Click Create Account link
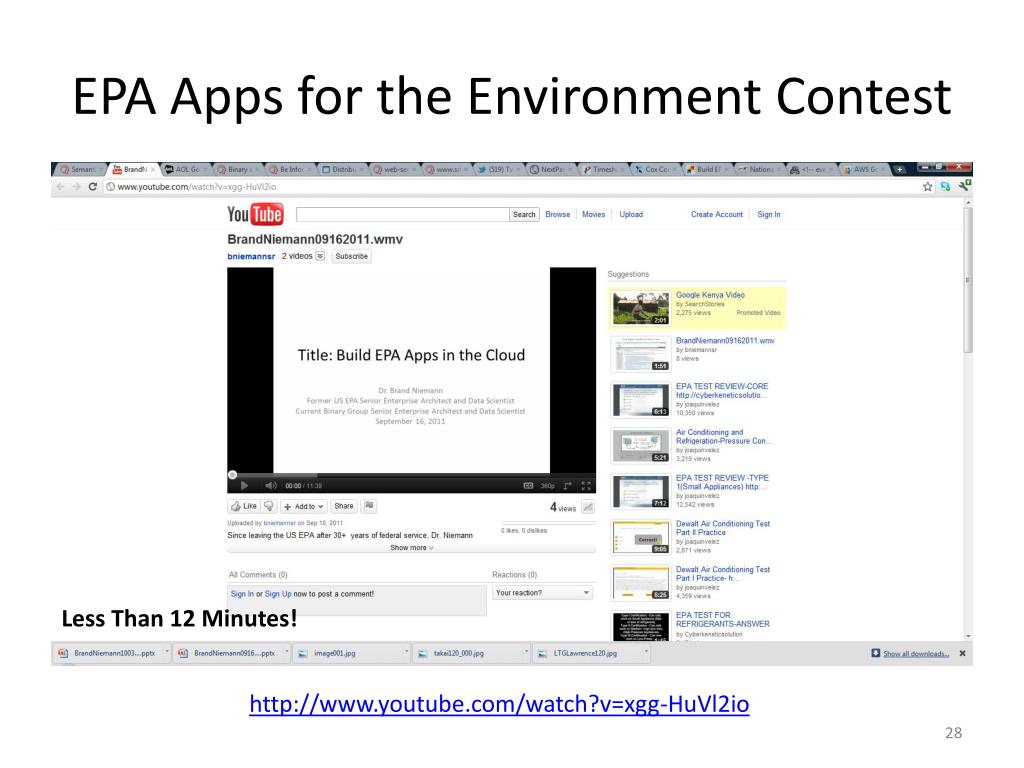Viewport: 1024px width, 768px height. click(x=717, y=214)
